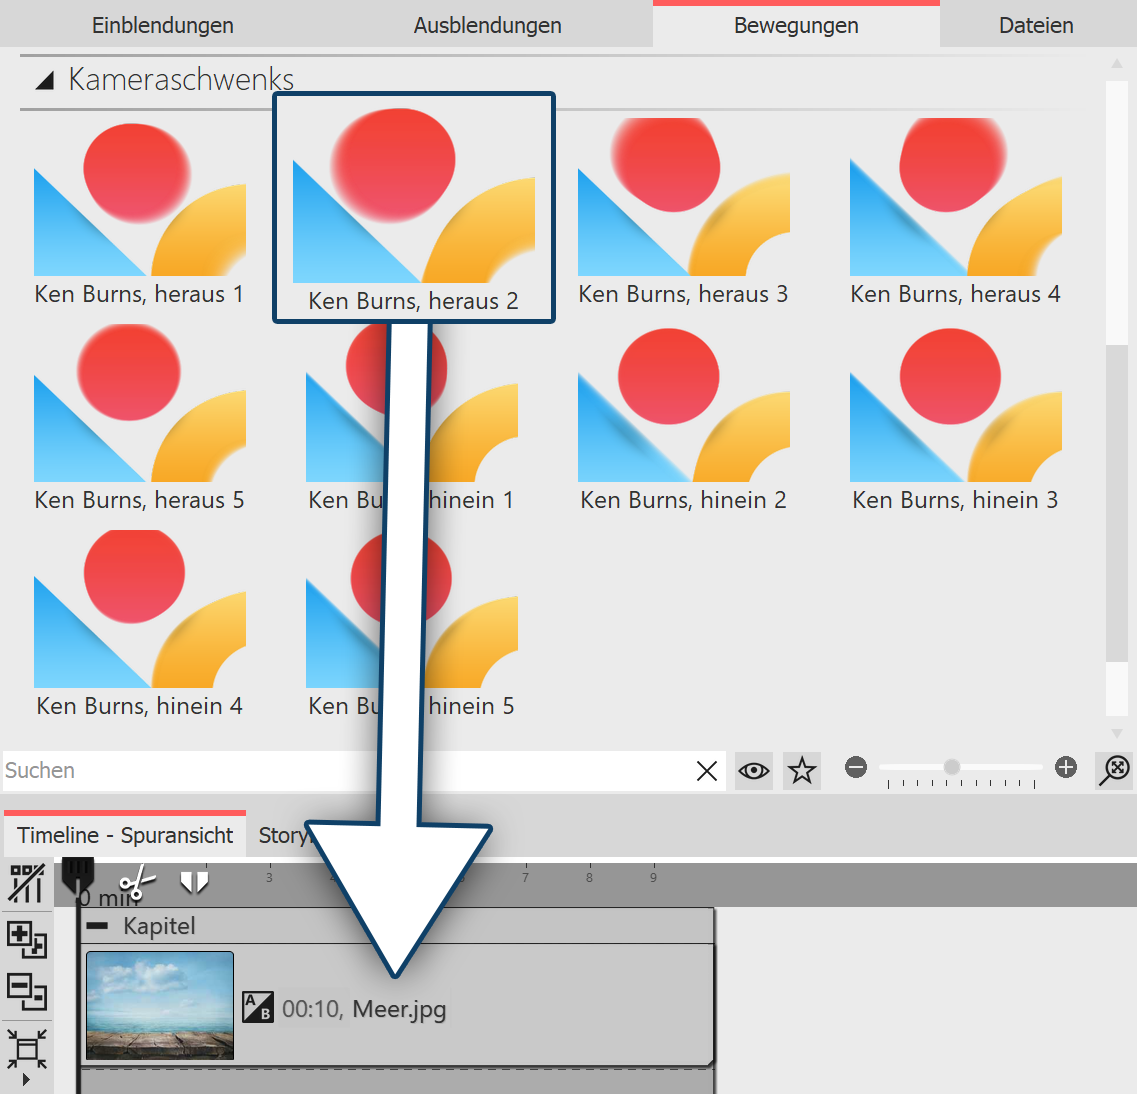
Task: Toggle the eye visibility filter
Action: [753, 771]
